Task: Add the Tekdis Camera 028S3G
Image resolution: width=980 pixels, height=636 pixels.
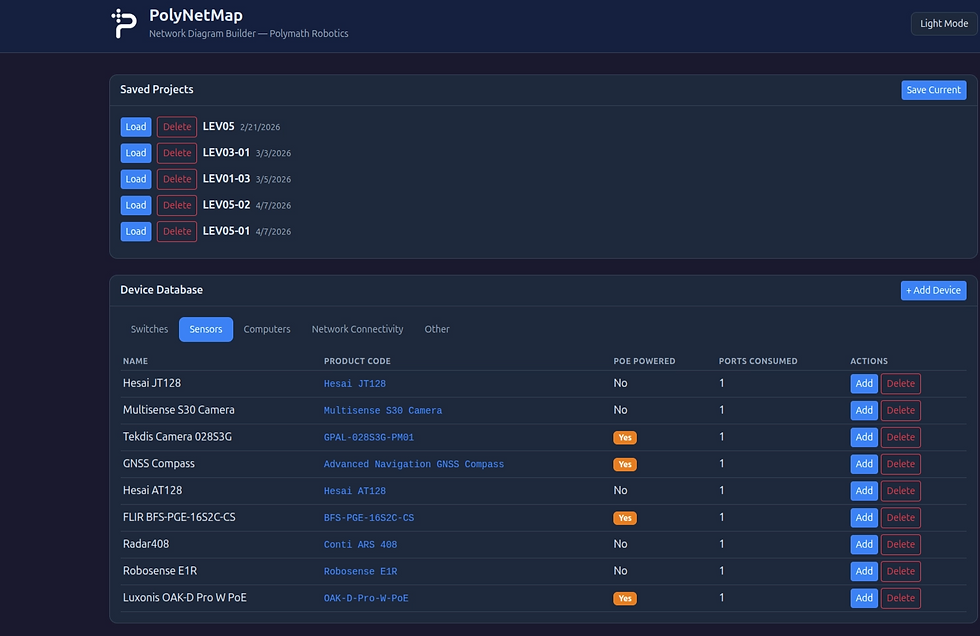Action: pyautogui.click(x=864, y=437)
